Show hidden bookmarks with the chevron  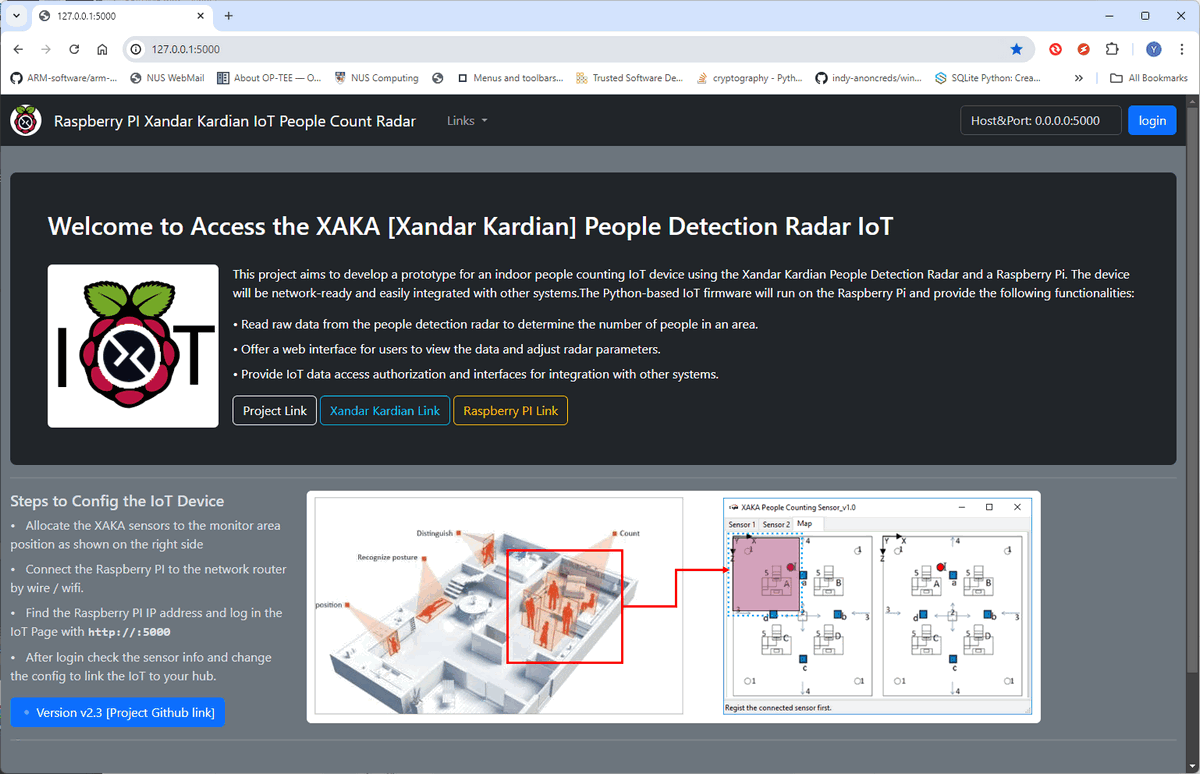[x=1078, y=78]
